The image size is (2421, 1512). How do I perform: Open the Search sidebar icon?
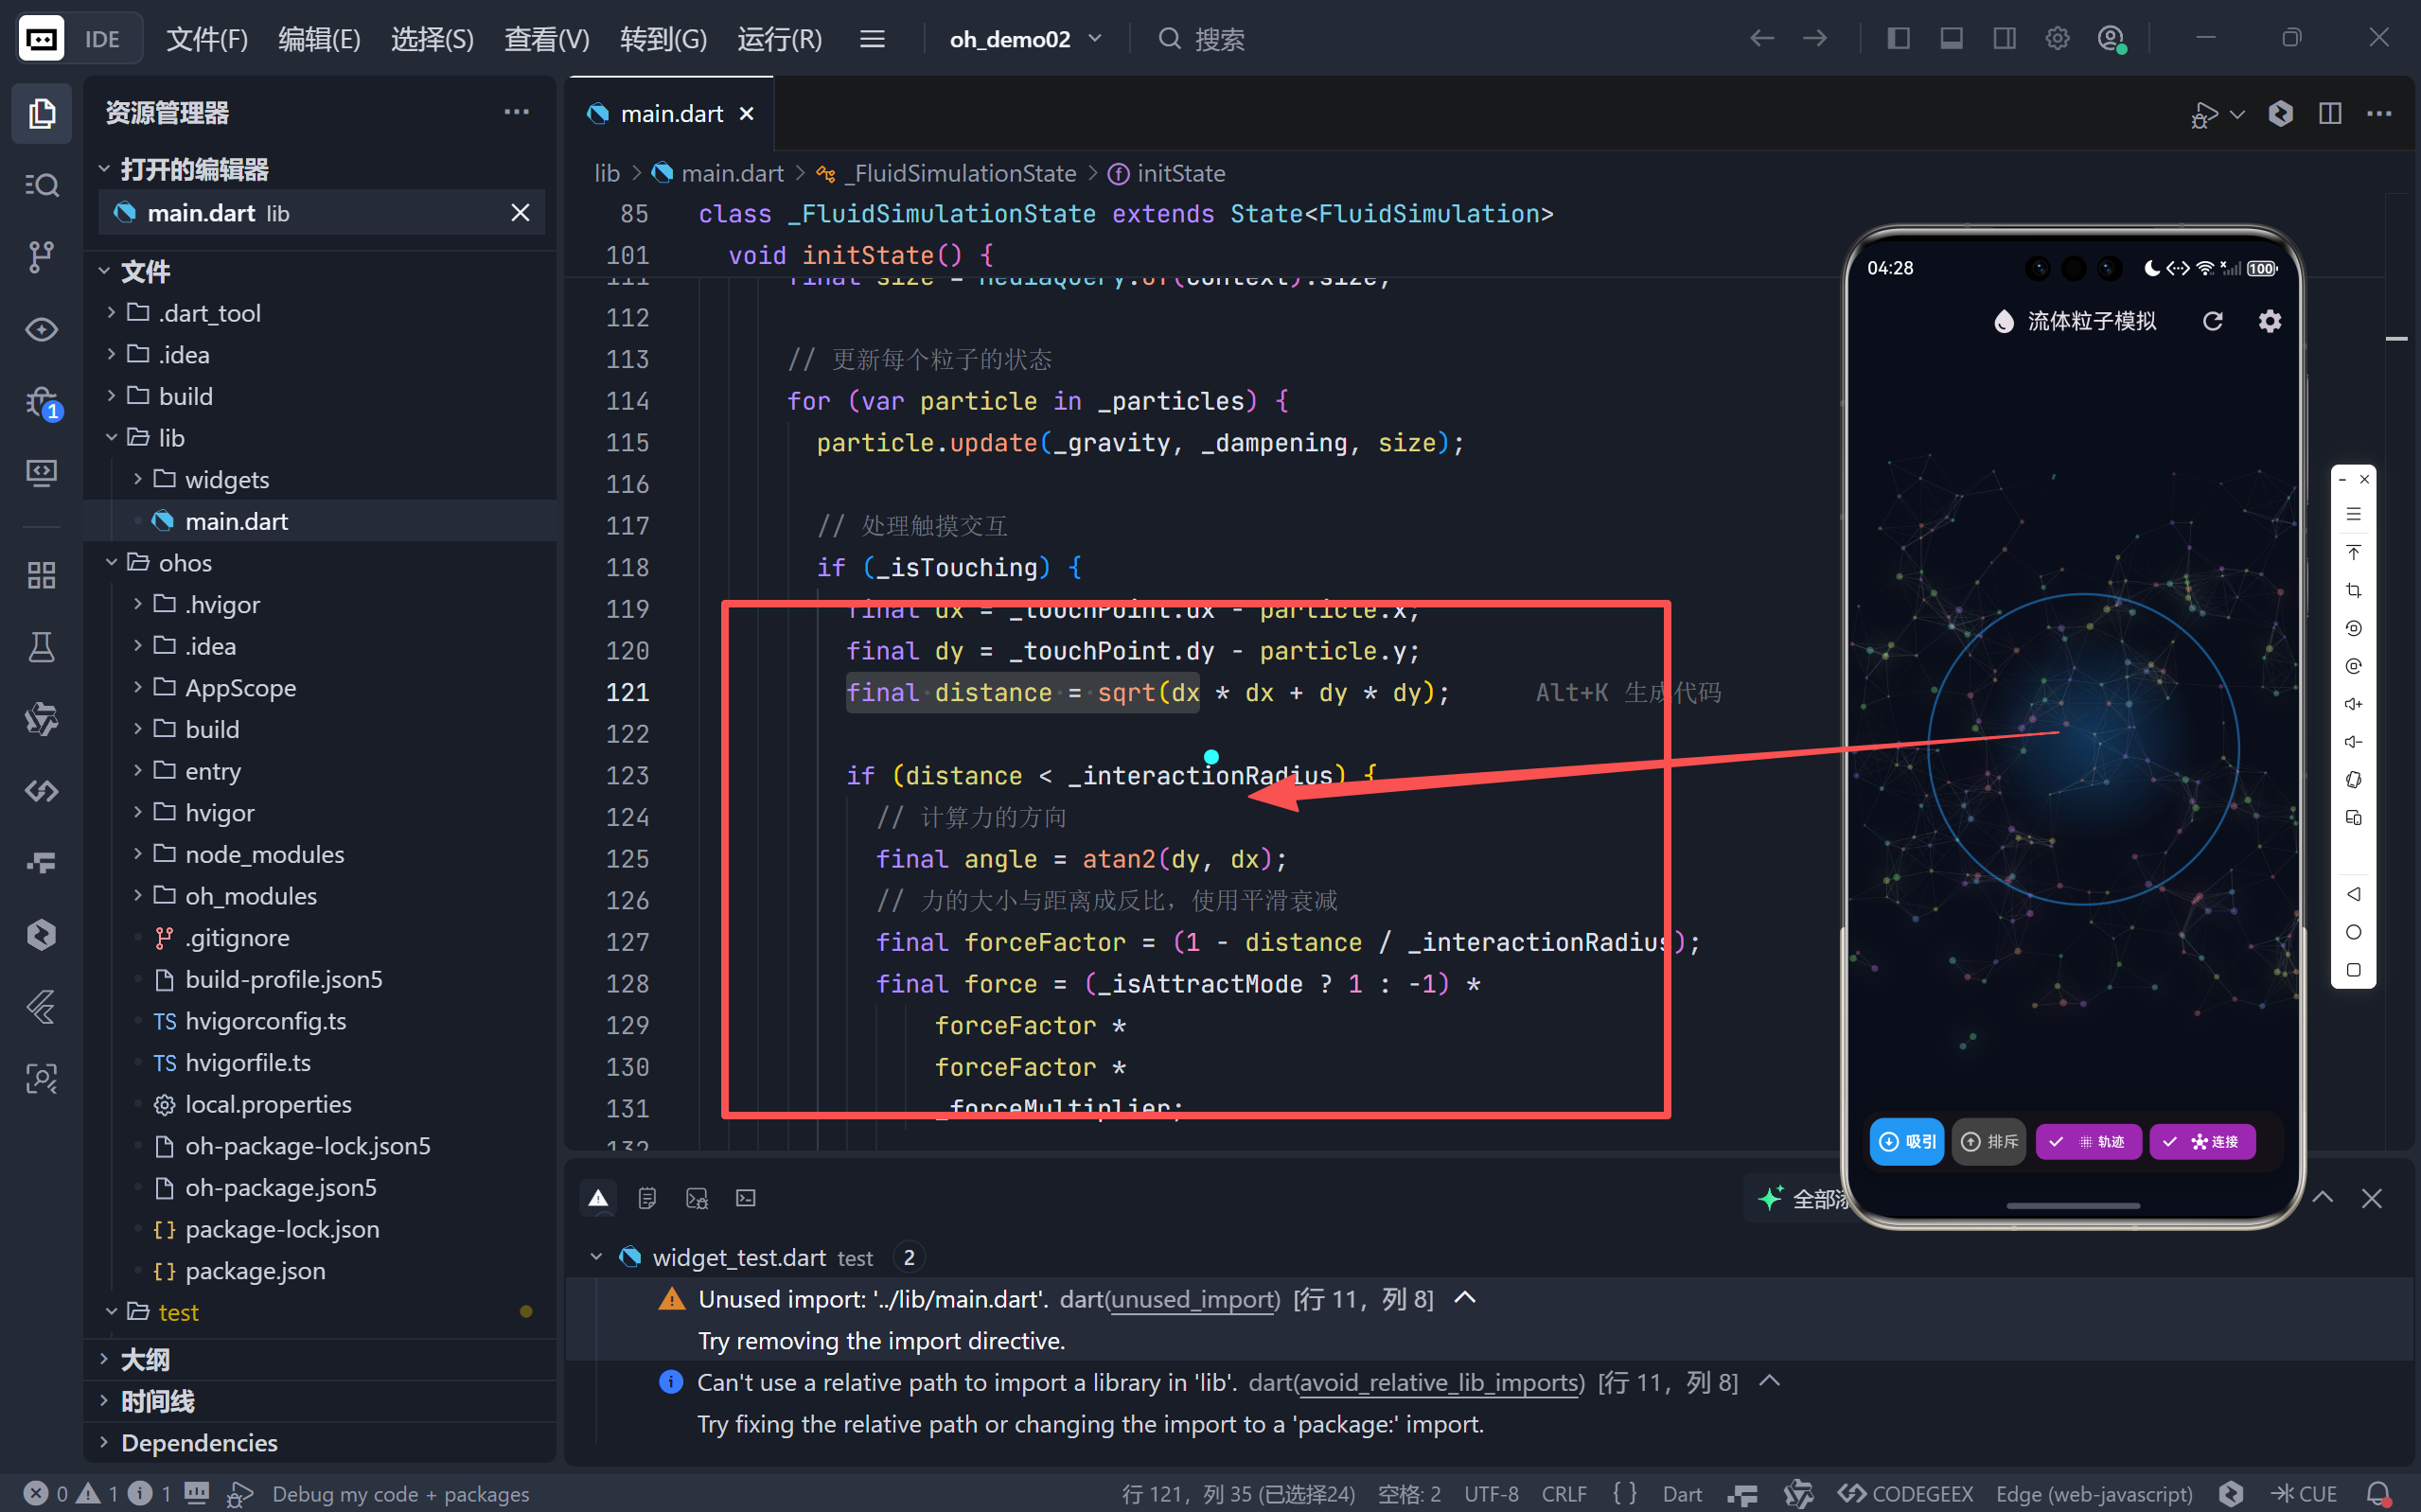(x=41, y=185)
